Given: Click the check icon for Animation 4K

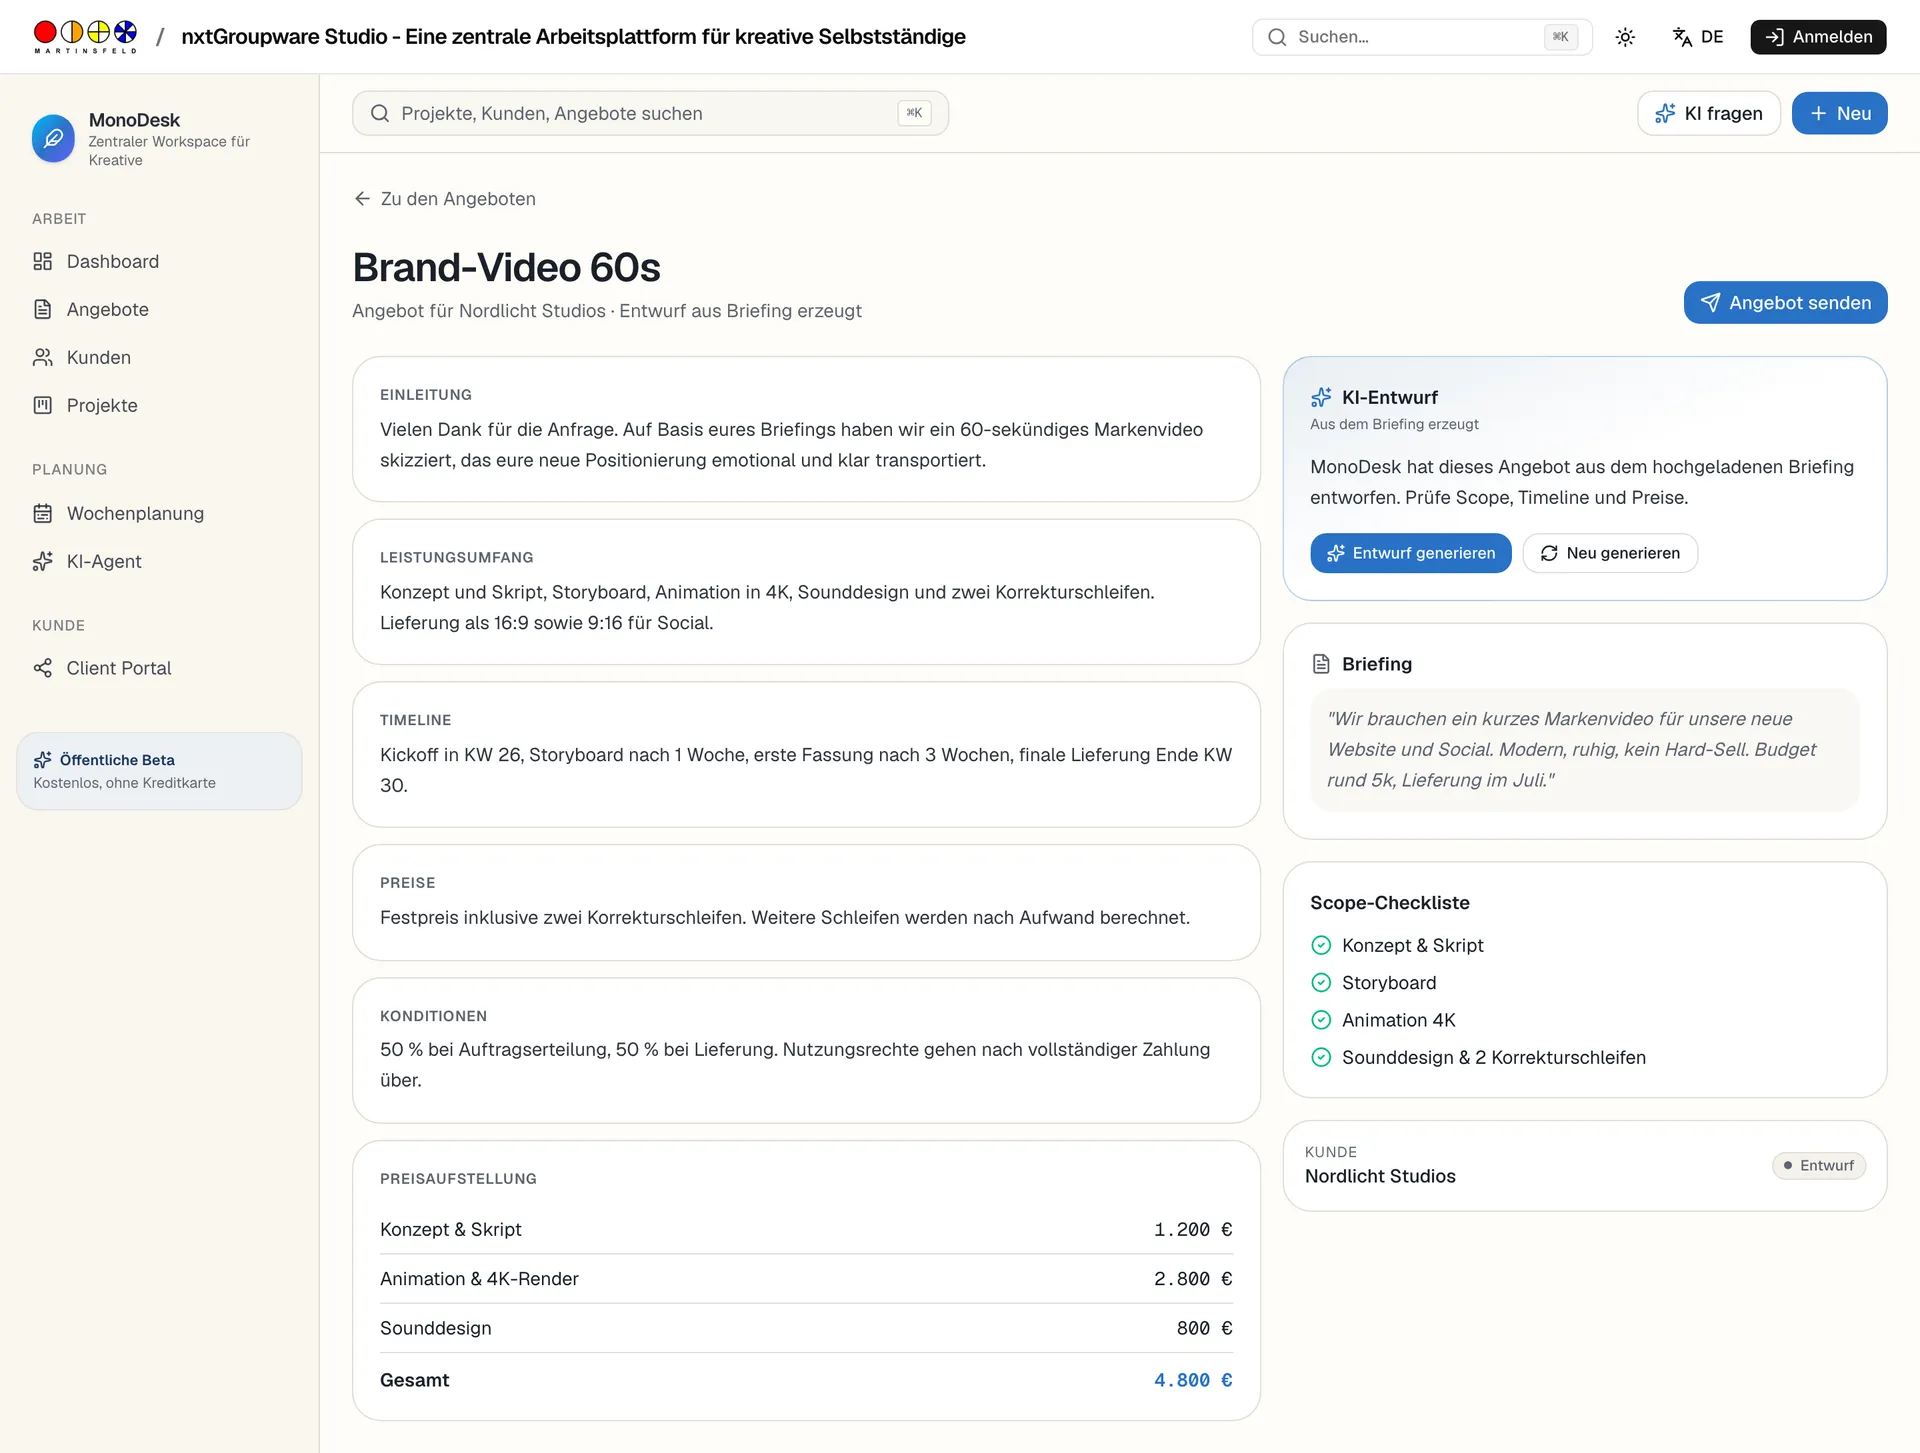Looking at the screenshot, I should pyautogui.click(x=1321, y=1020).
